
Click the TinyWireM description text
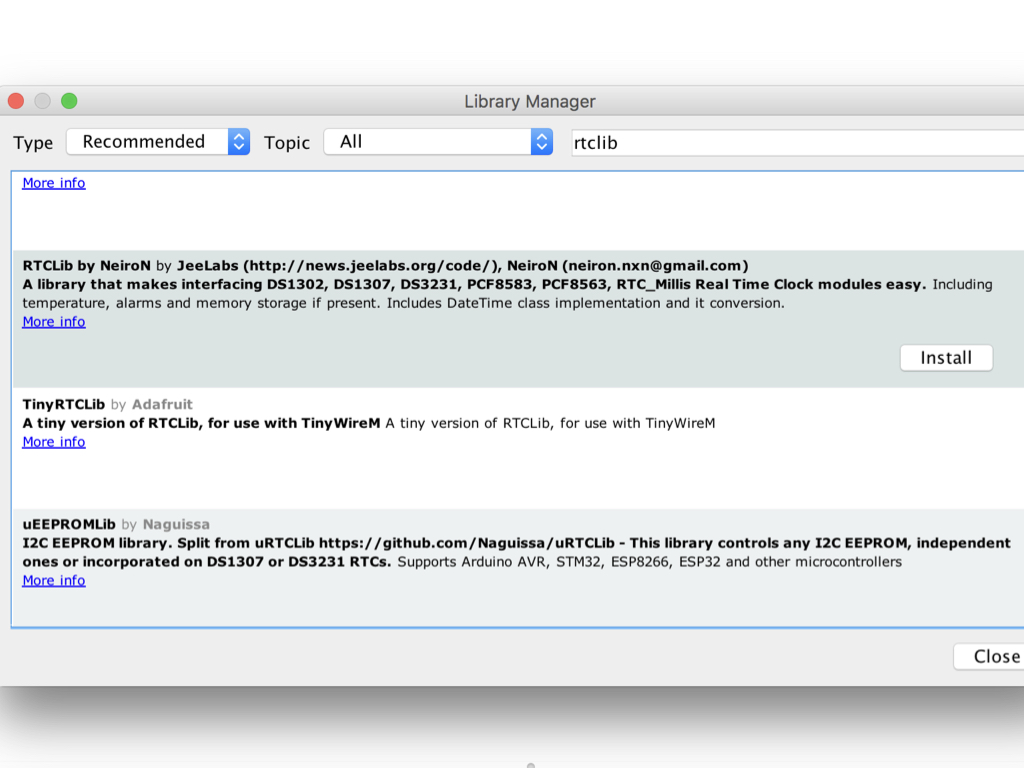369,423
